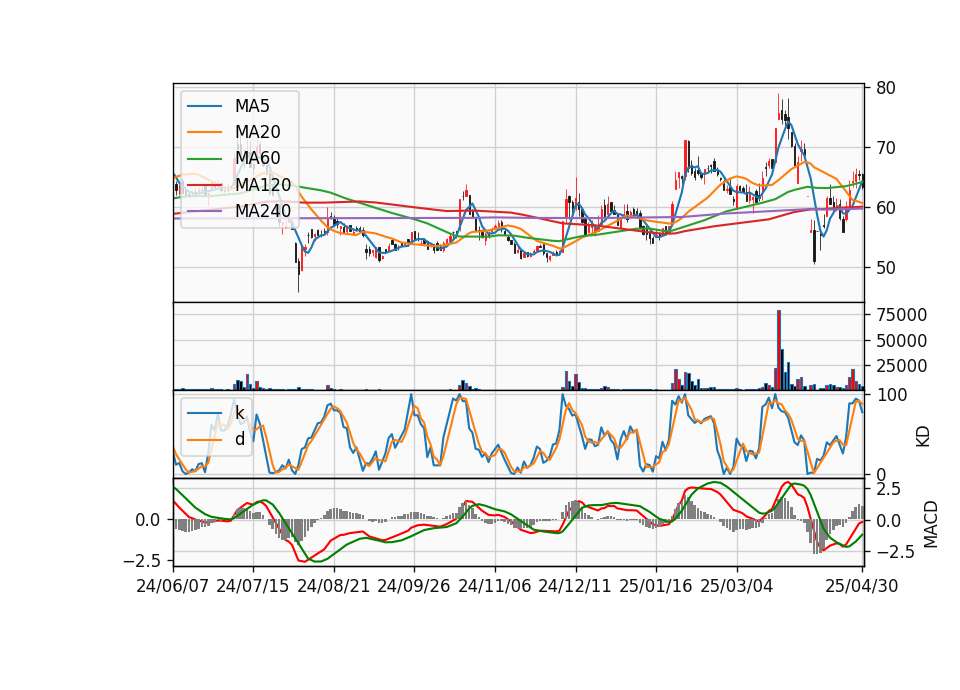Click the 25/04/30 date axis label
The width and height of the screenshot is (960, 690).
click(862, 586)
